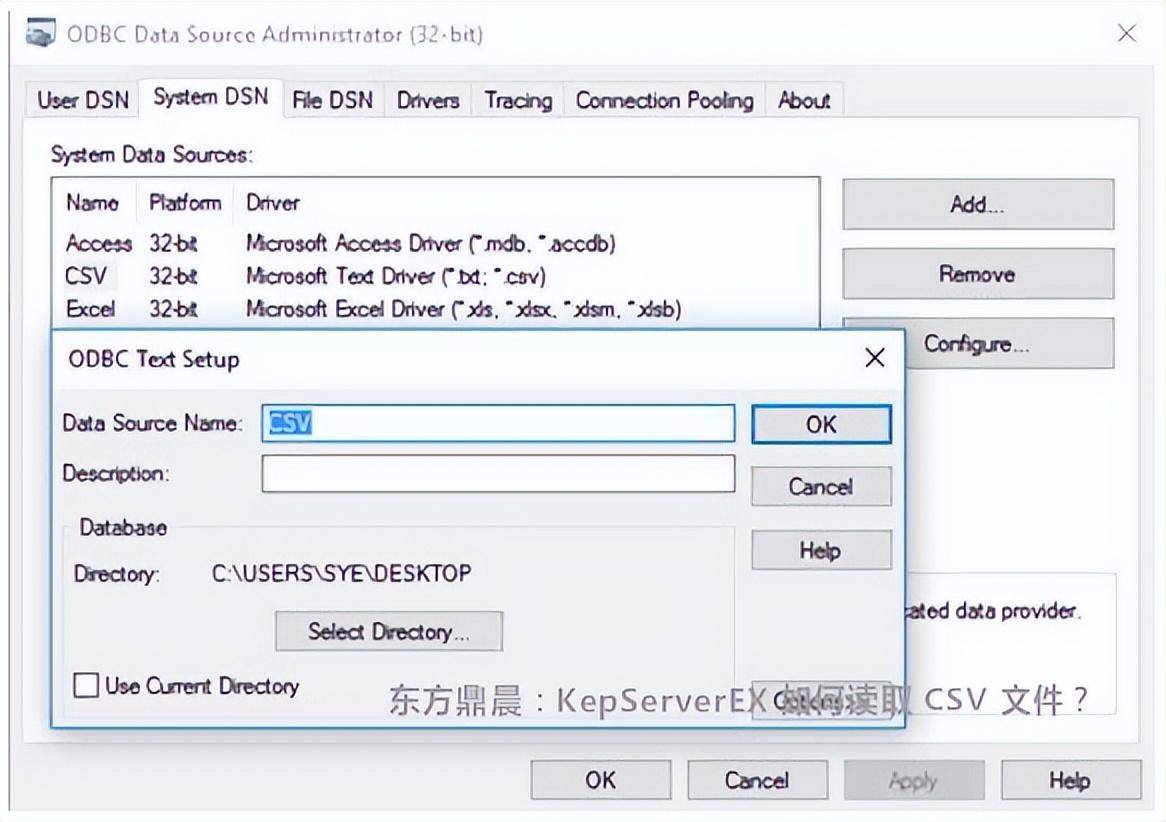Switch to Connection Pooling tab
This screenshot has height=822, width=1166.
pyautogui.click(x=664, y=100)
